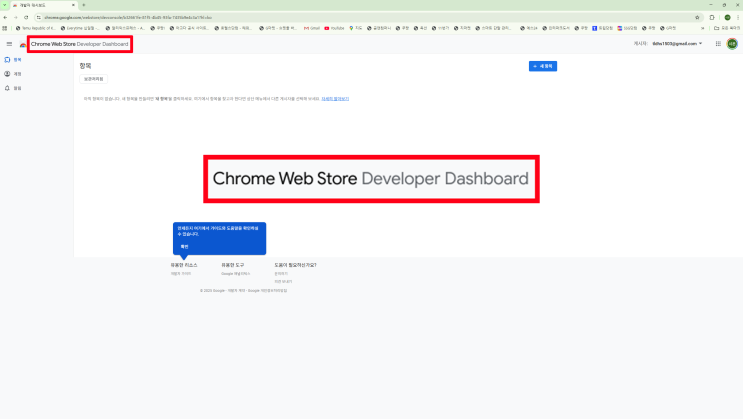The image size is (743, 419).
Task: Open the Google Analytics footer link
Action: 236,273
